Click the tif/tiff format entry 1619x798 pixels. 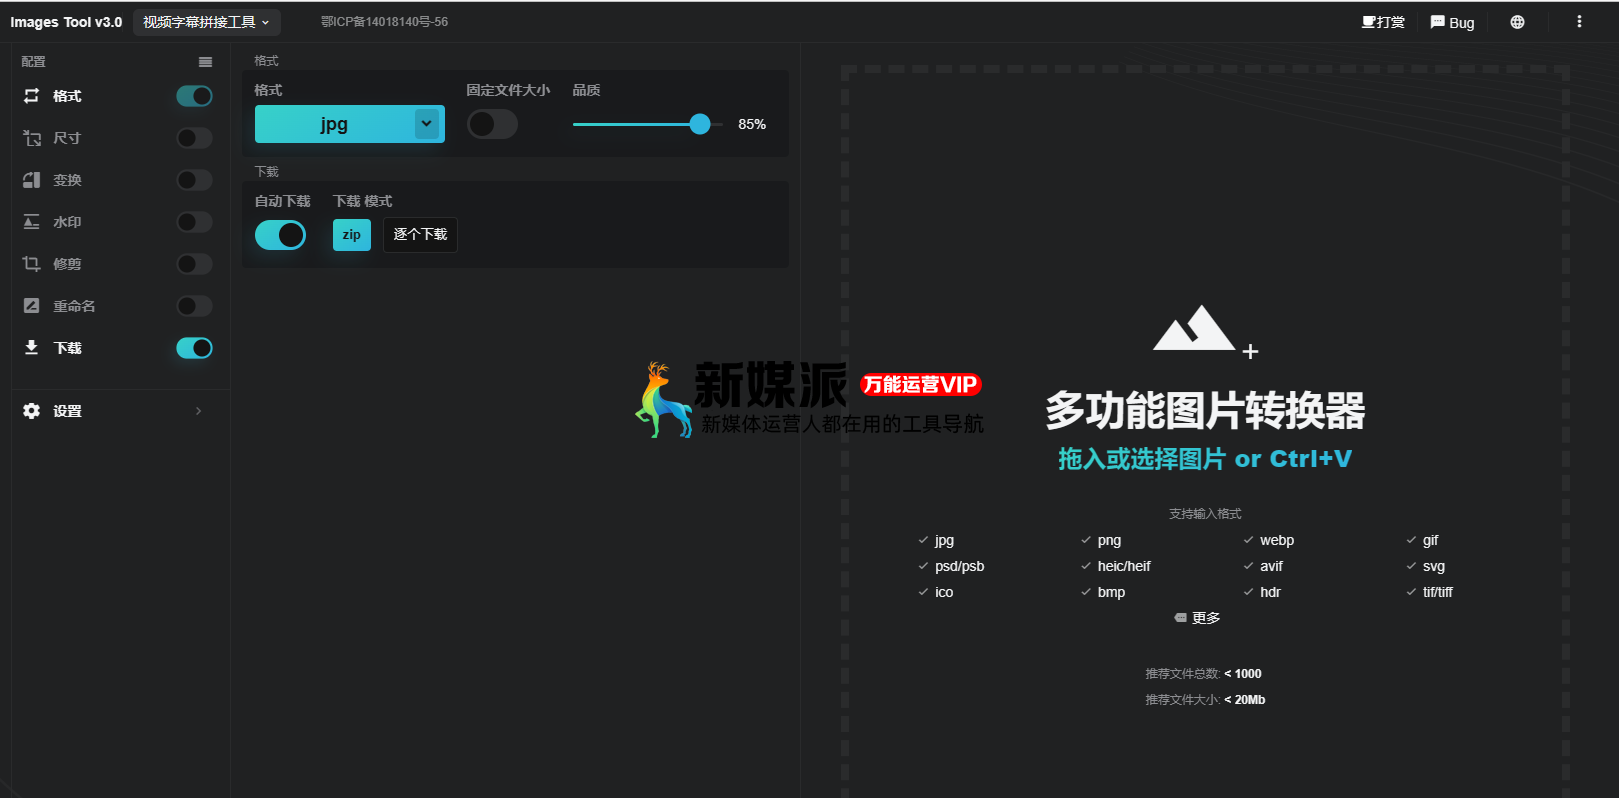point(1438,592)
